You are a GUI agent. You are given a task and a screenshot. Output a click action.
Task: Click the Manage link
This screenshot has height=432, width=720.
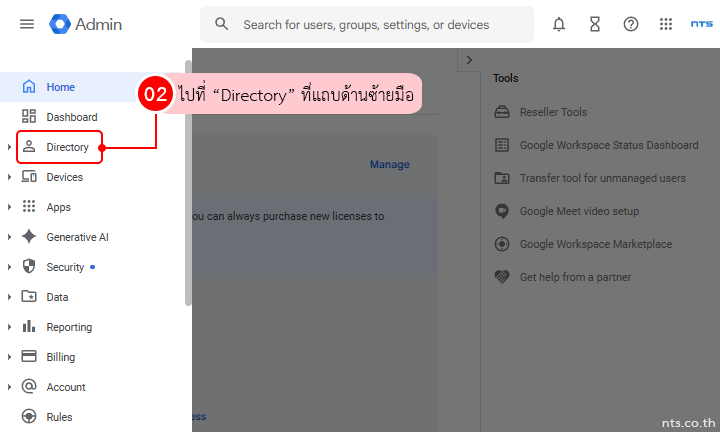pos(389,164)
